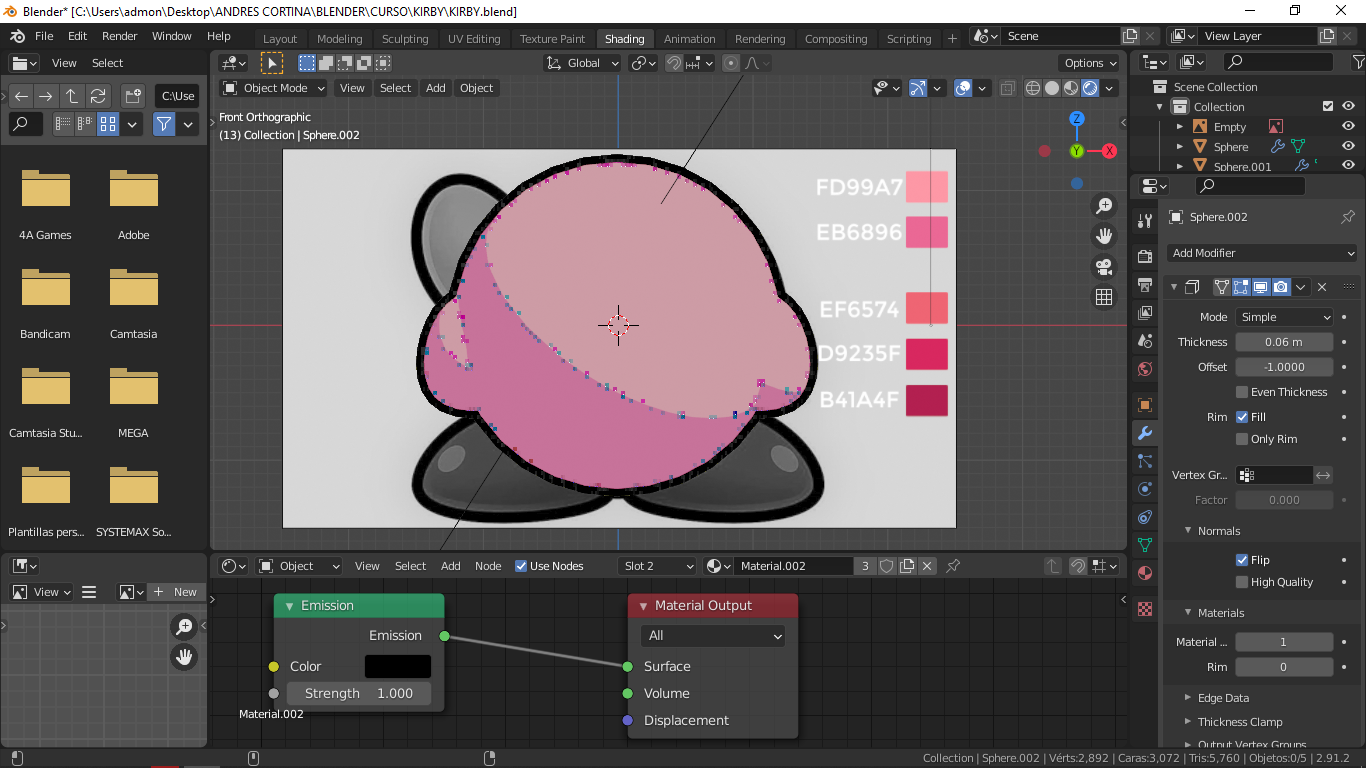
Task: Toggle X-ray view in viewport header
Action: (x=1007, y=88)
